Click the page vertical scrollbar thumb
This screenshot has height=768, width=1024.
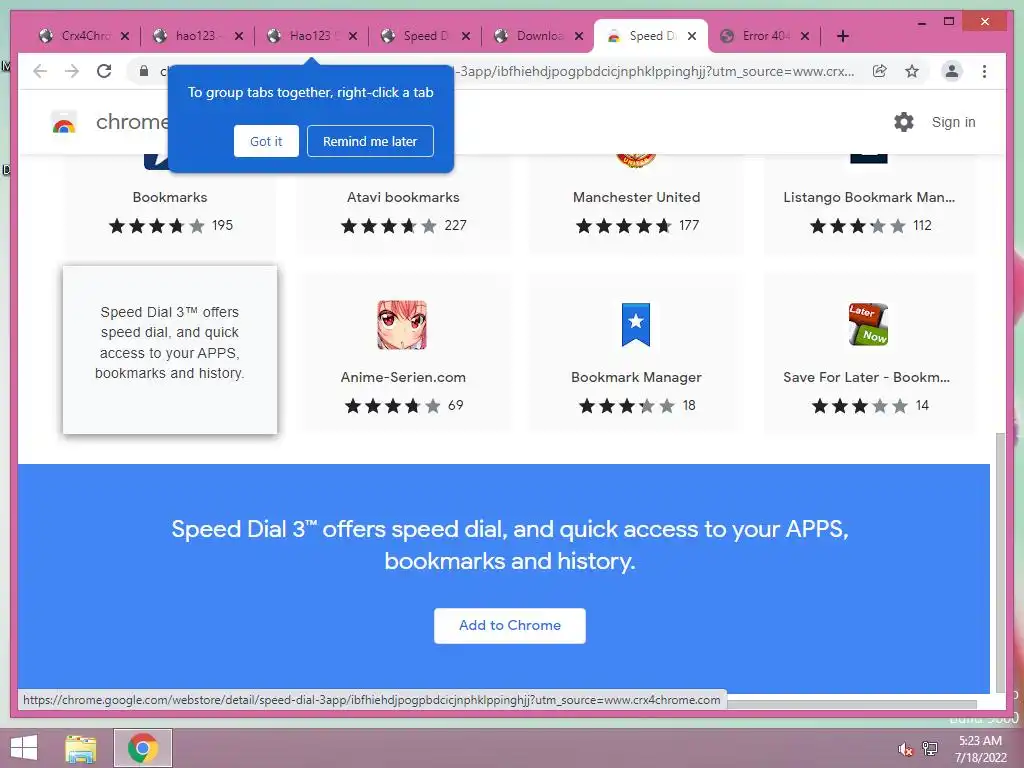[x=1000, y=562]
